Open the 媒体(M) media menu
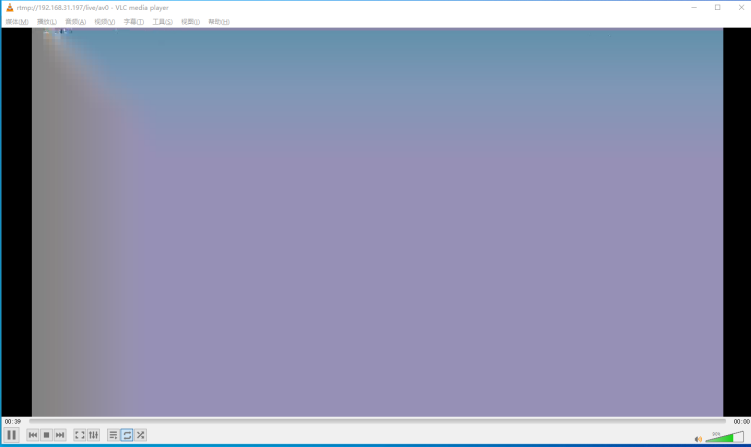The image size is (751, 447). coord(17,22)
